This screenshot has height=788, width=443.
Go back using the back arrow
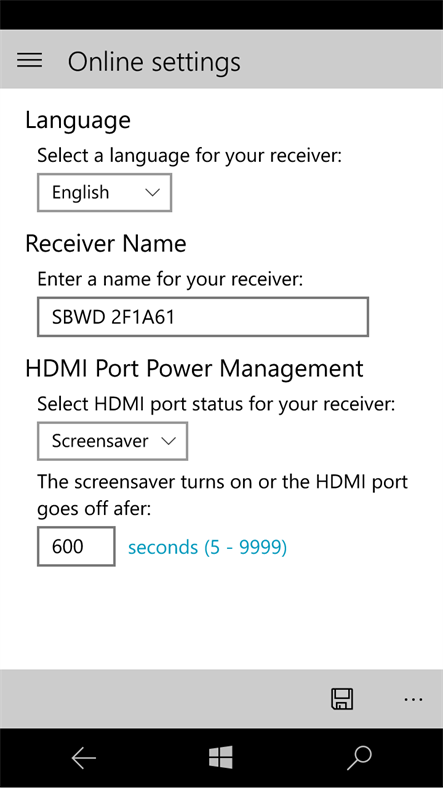[x=83, y=758]
